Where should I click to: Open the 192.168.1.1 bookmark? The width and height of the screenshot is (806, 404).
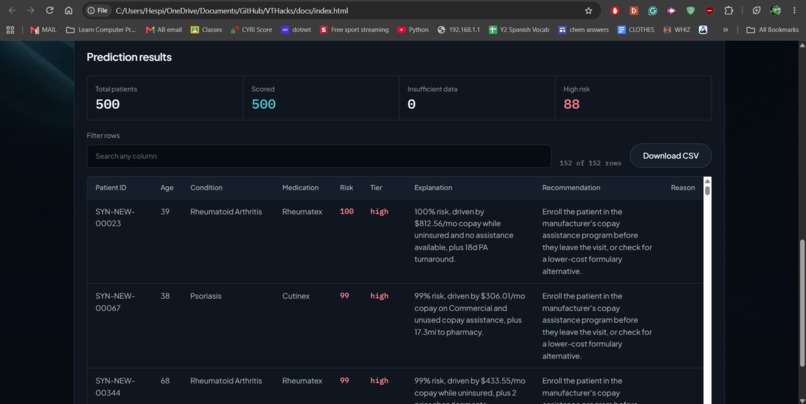(459, 30)
